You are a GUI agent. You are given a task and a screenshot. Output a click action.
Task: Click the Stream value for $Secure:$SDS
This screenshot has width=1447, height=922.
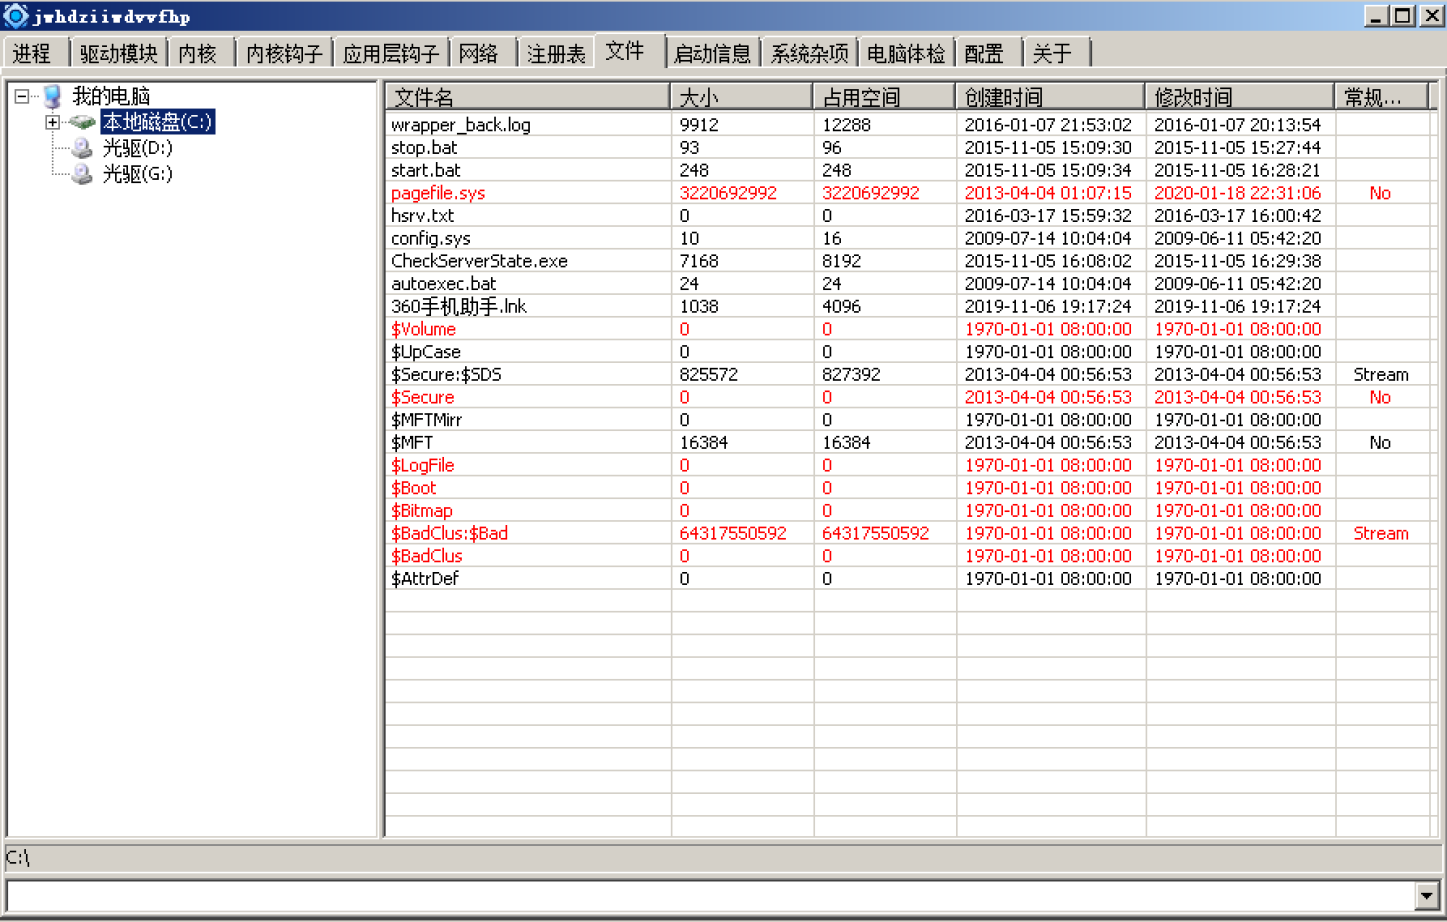[x=1381, y=374]
